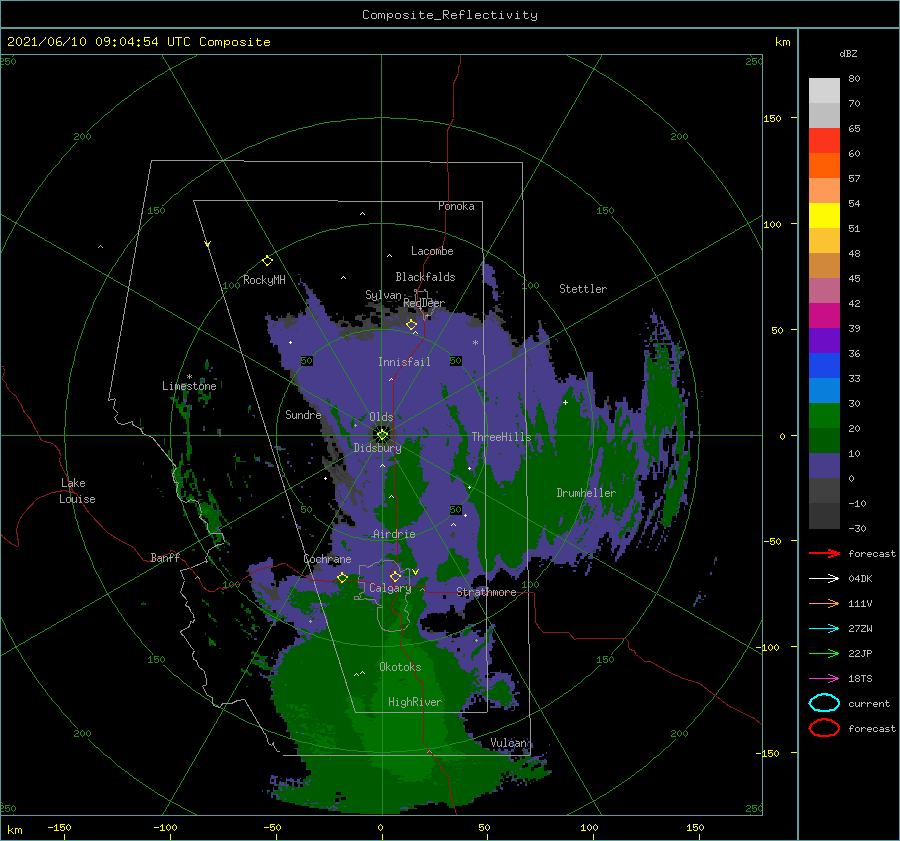
Task: Click the Lacombe city label
Action: [432, 251]
